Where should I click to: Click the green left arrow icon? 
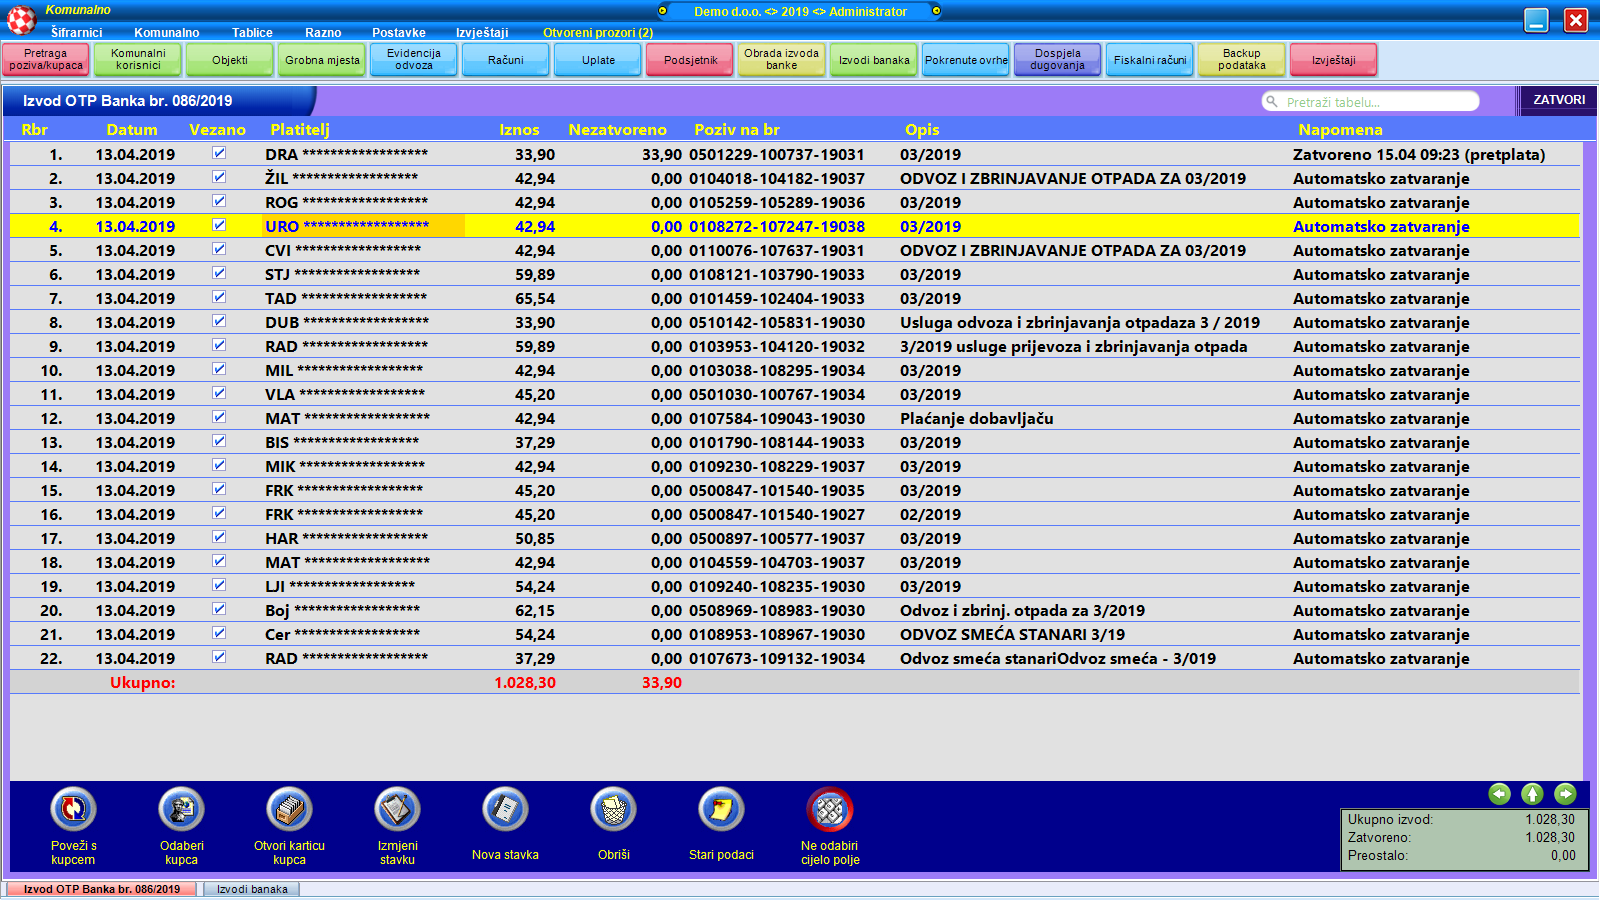[1499, 794]
